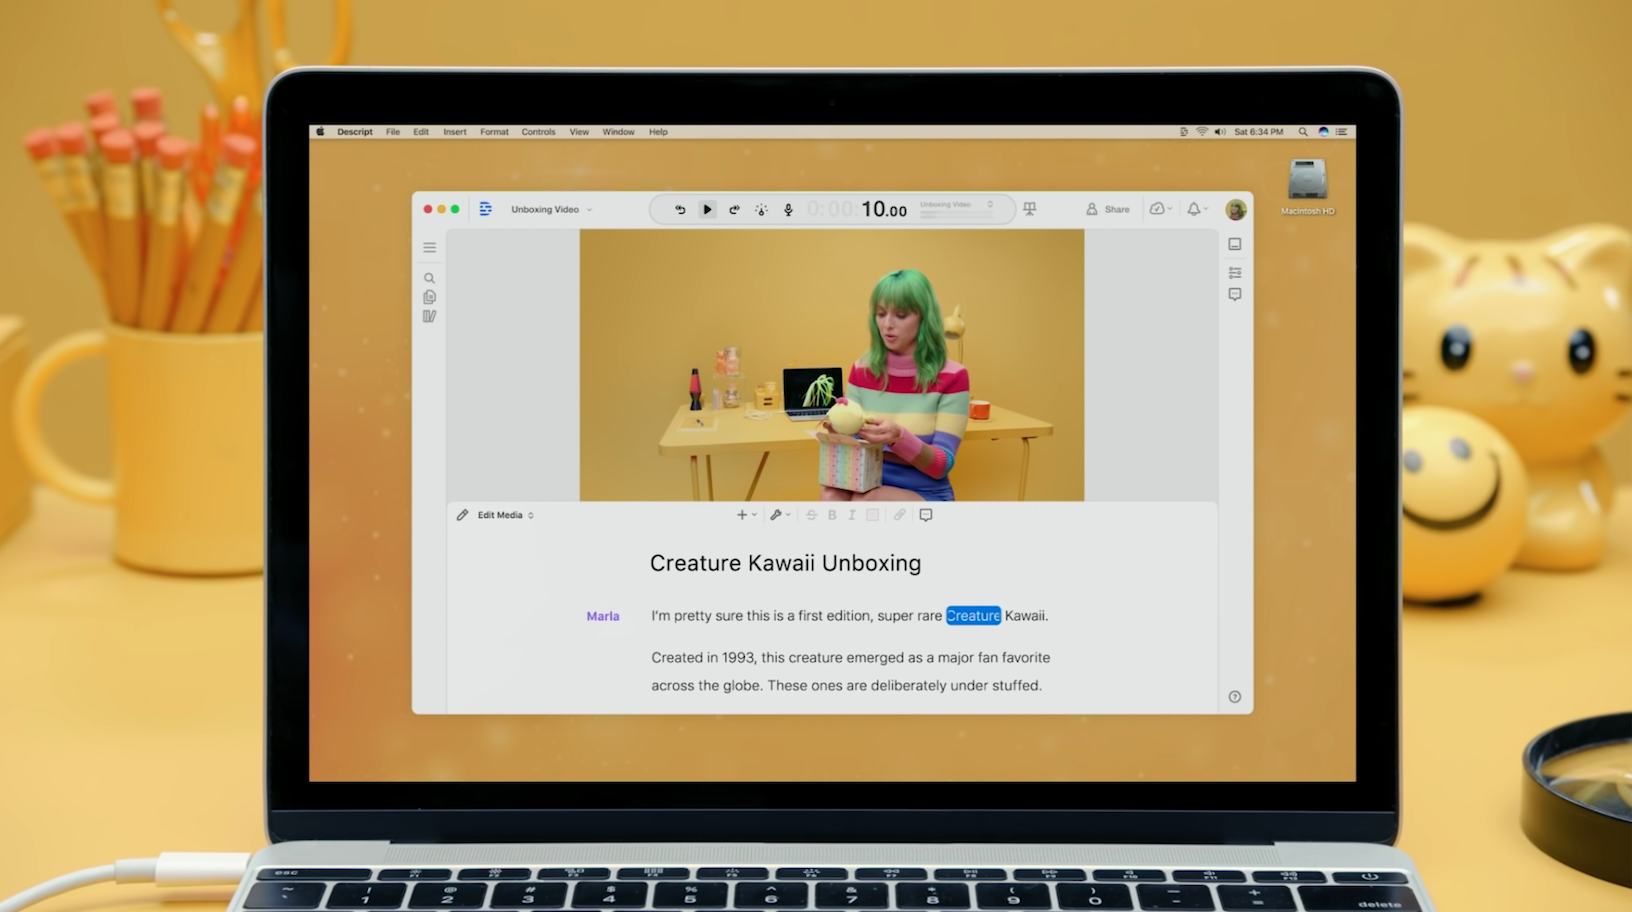
Task: Open the Apple menu
Action: click(x=321, y=132)
